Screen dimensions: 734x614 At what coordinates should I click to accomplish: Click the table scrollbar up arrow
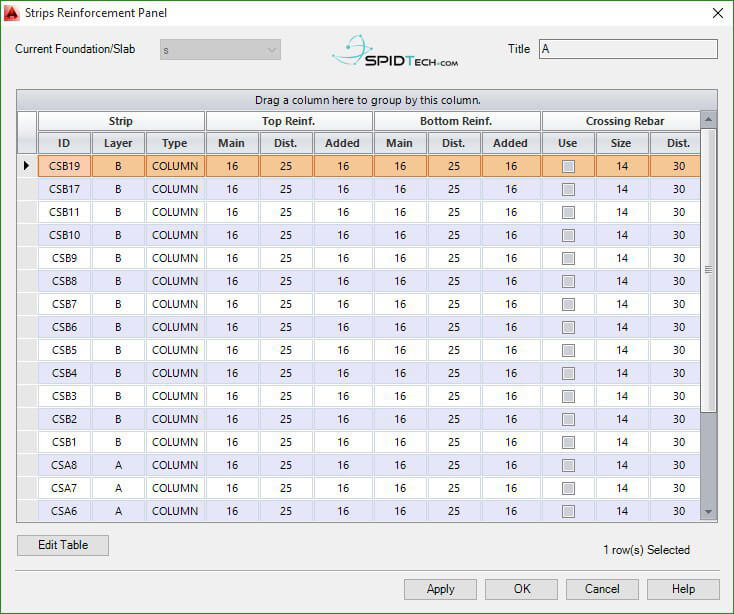pos(709,120)
